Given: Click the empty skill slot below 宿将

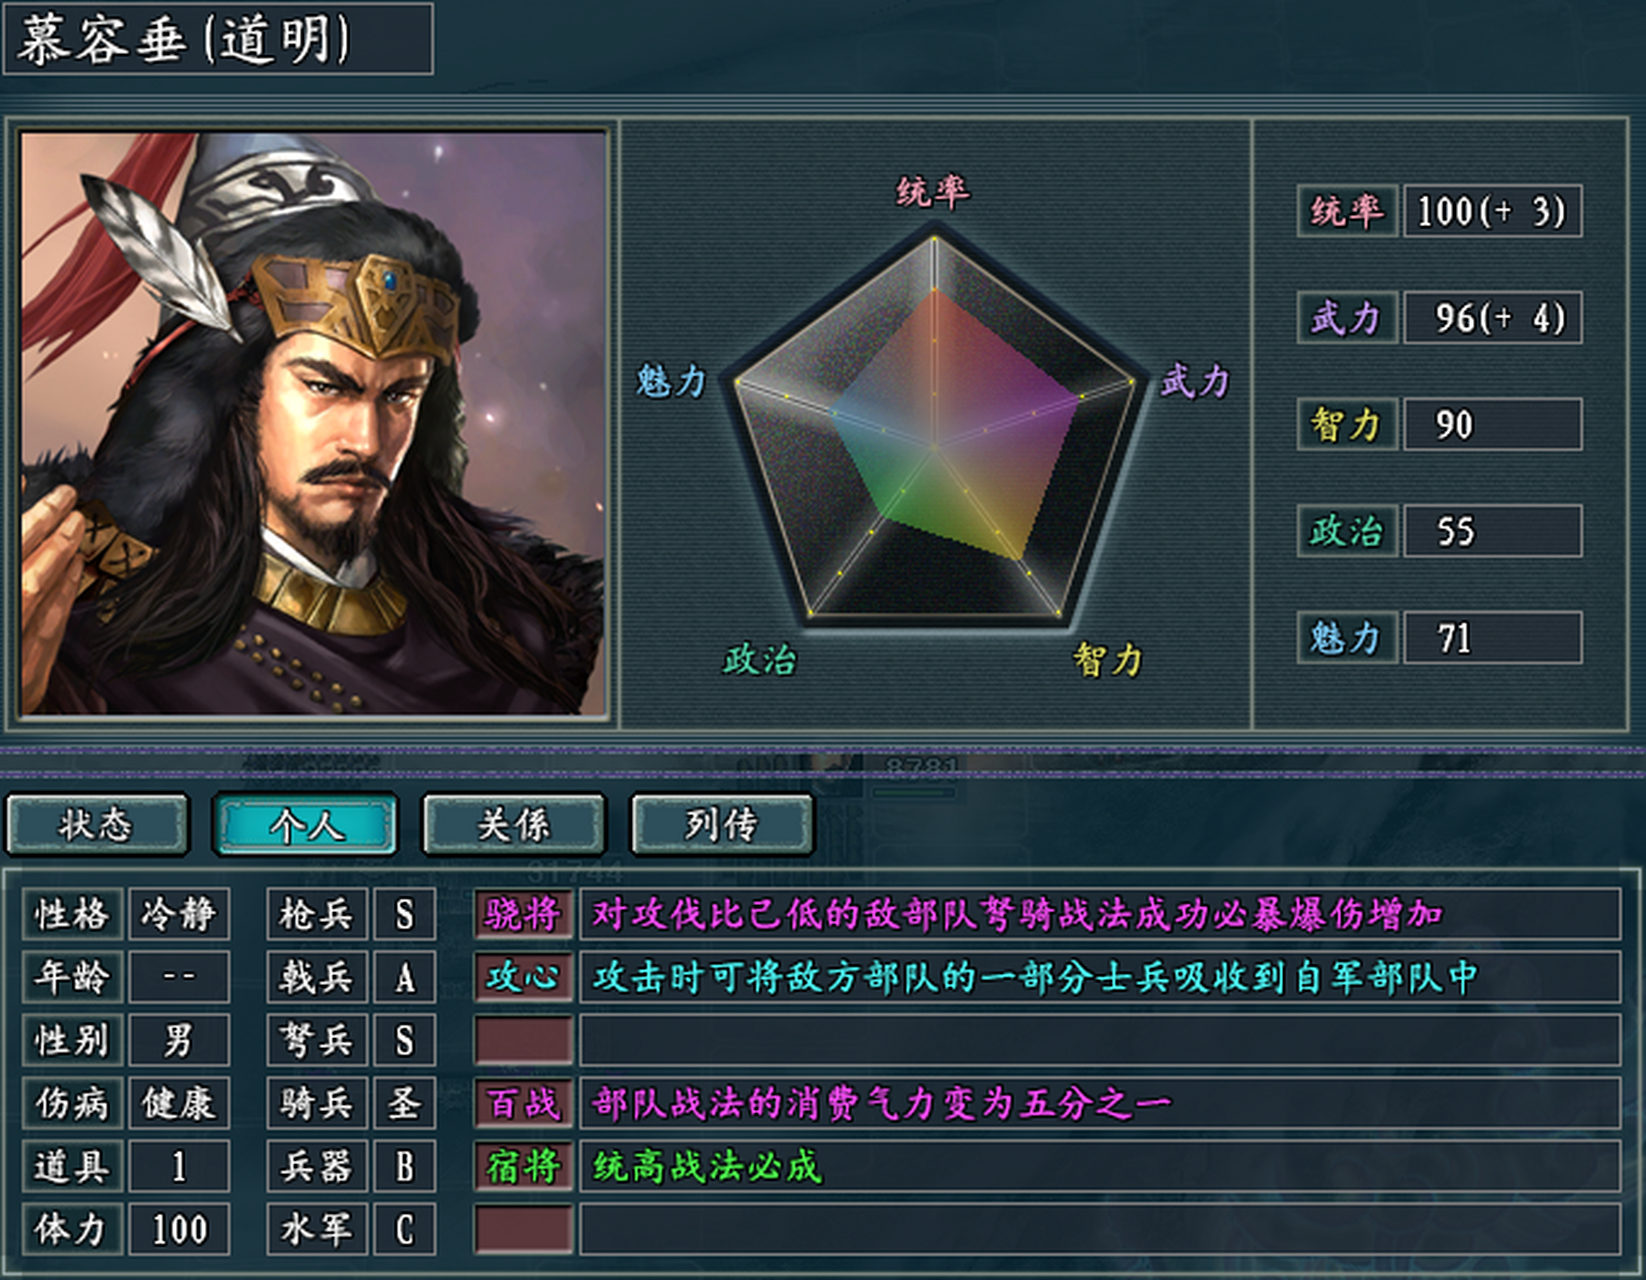Looking at the screenshot, I should coord(523,1230).
